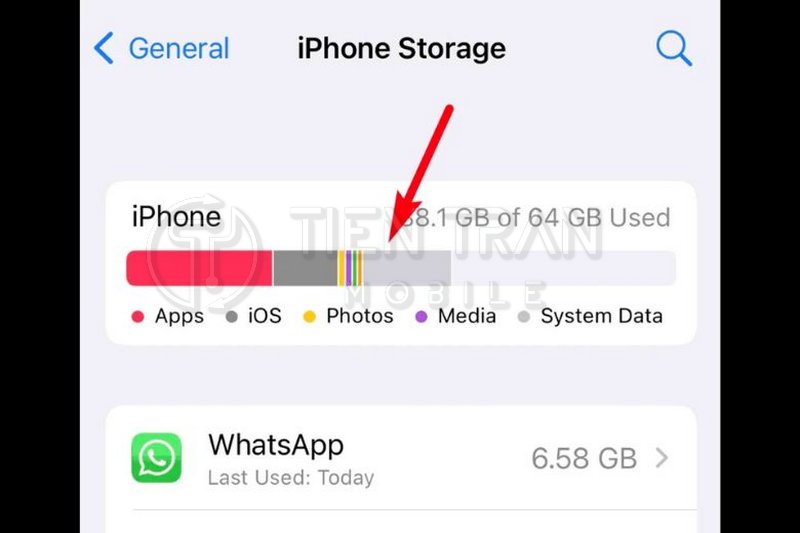Viewport: 800px width, 533px height.
Task: Select the Photos legend label
Action: (360, 316)
